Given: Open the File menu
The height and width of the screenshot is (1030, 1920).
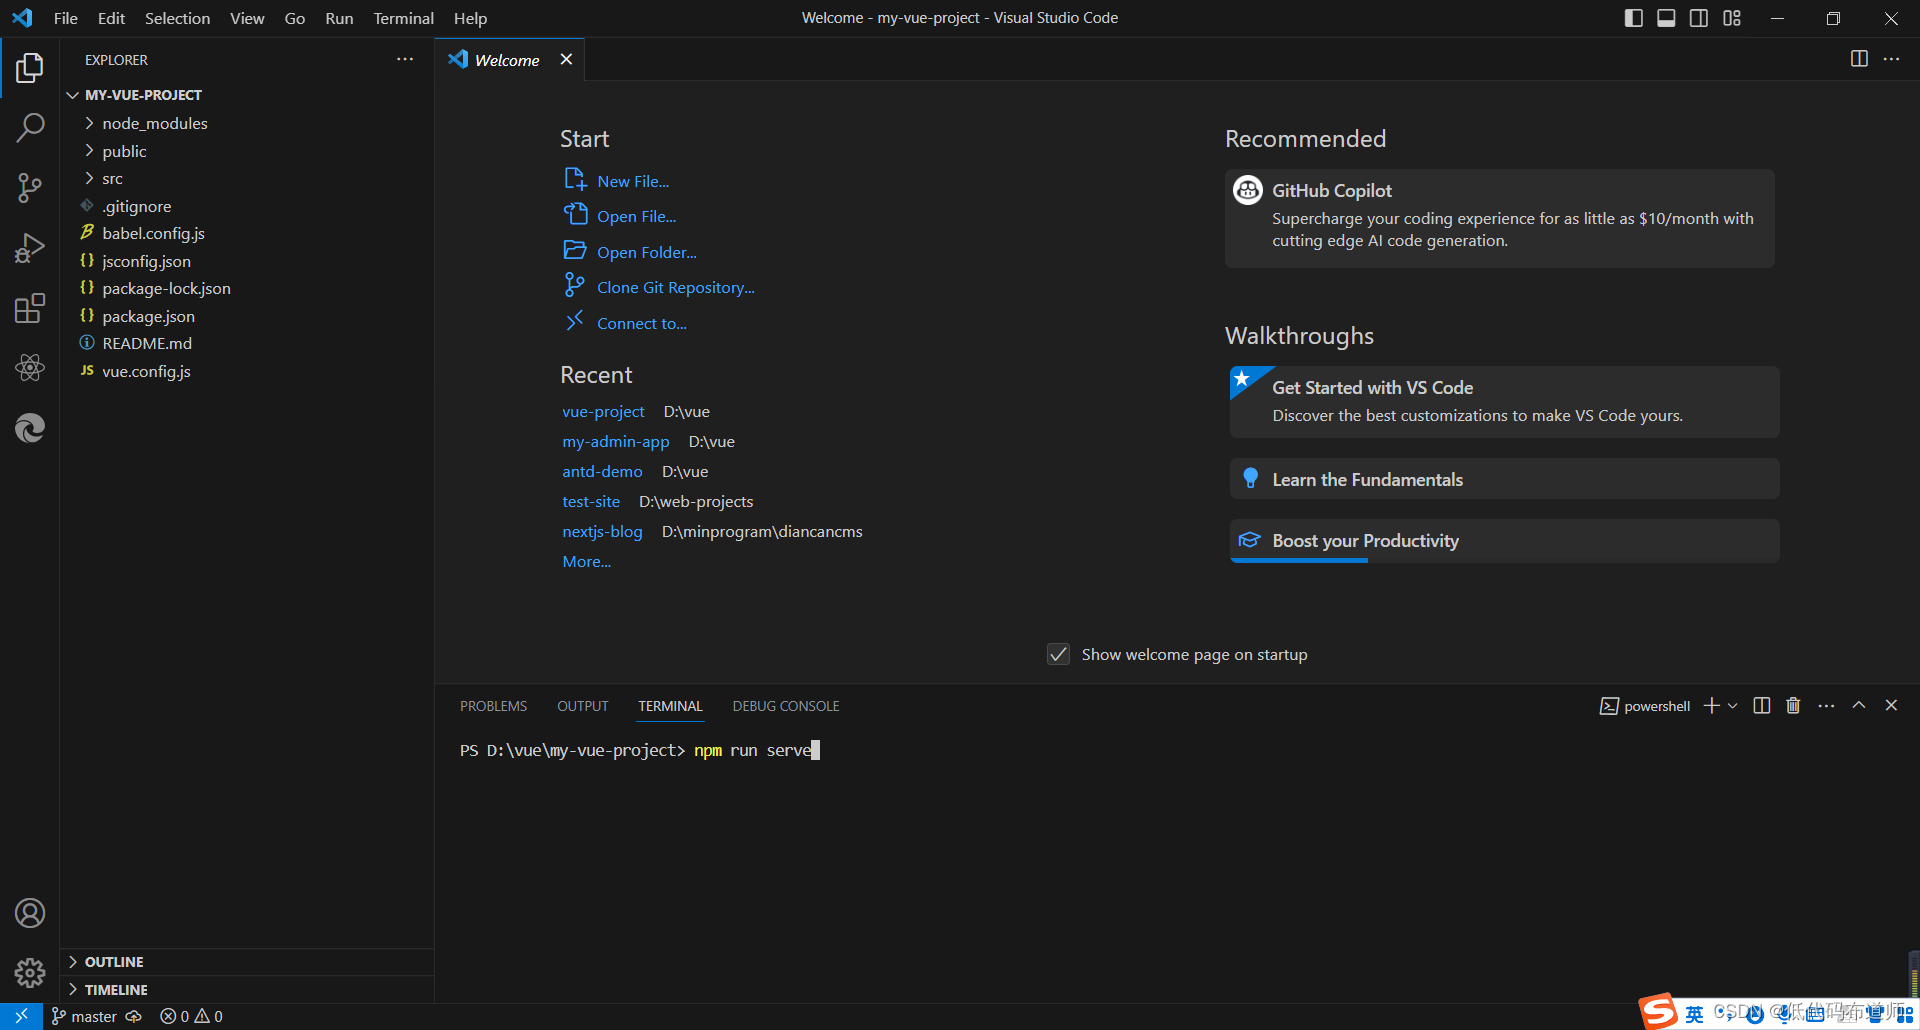Looking at the screenshot, I should (66, 18).
